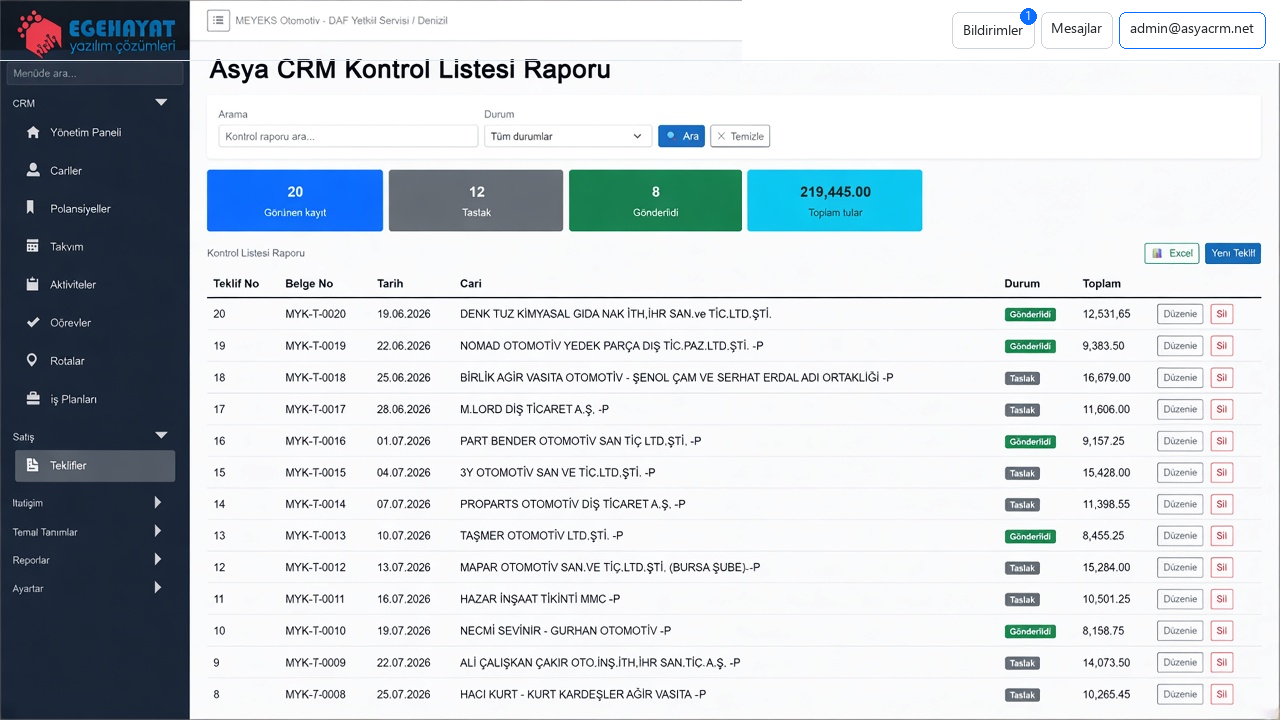The image size is (1280, 720).
Task: Click Düzenle for MYK-T-0020
Action: pos(1180,314)
